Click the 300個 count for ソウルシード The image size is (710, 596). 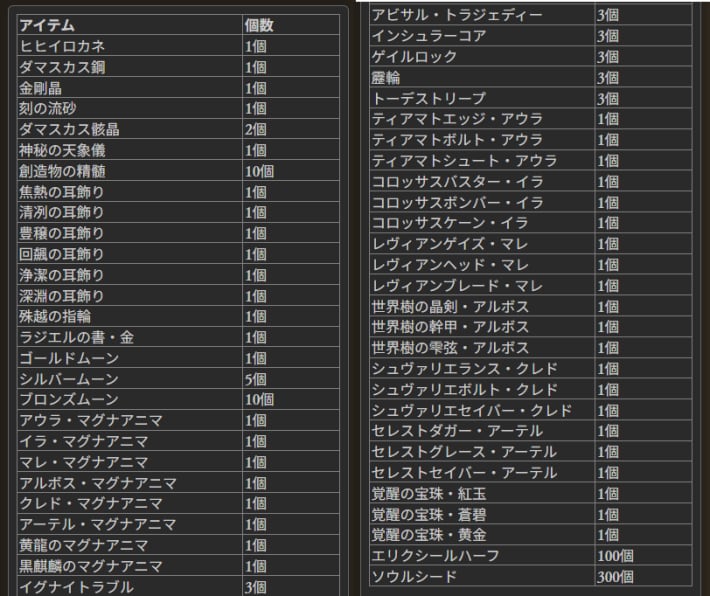pos(615,577)
